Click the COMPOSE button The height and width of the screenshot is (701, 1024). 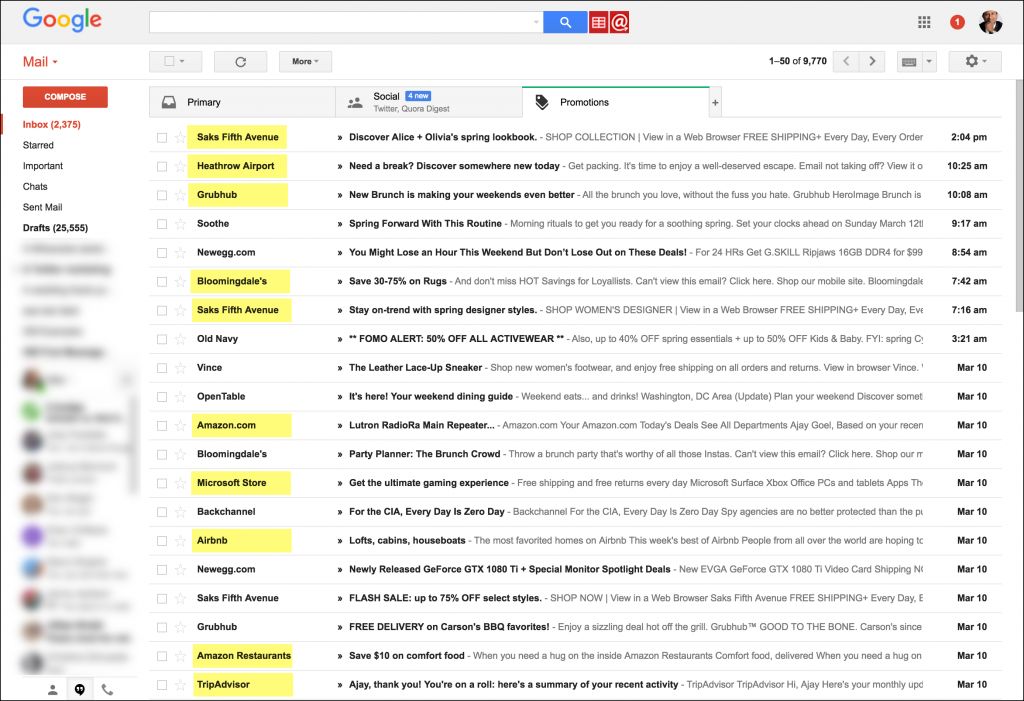(64, 97)
